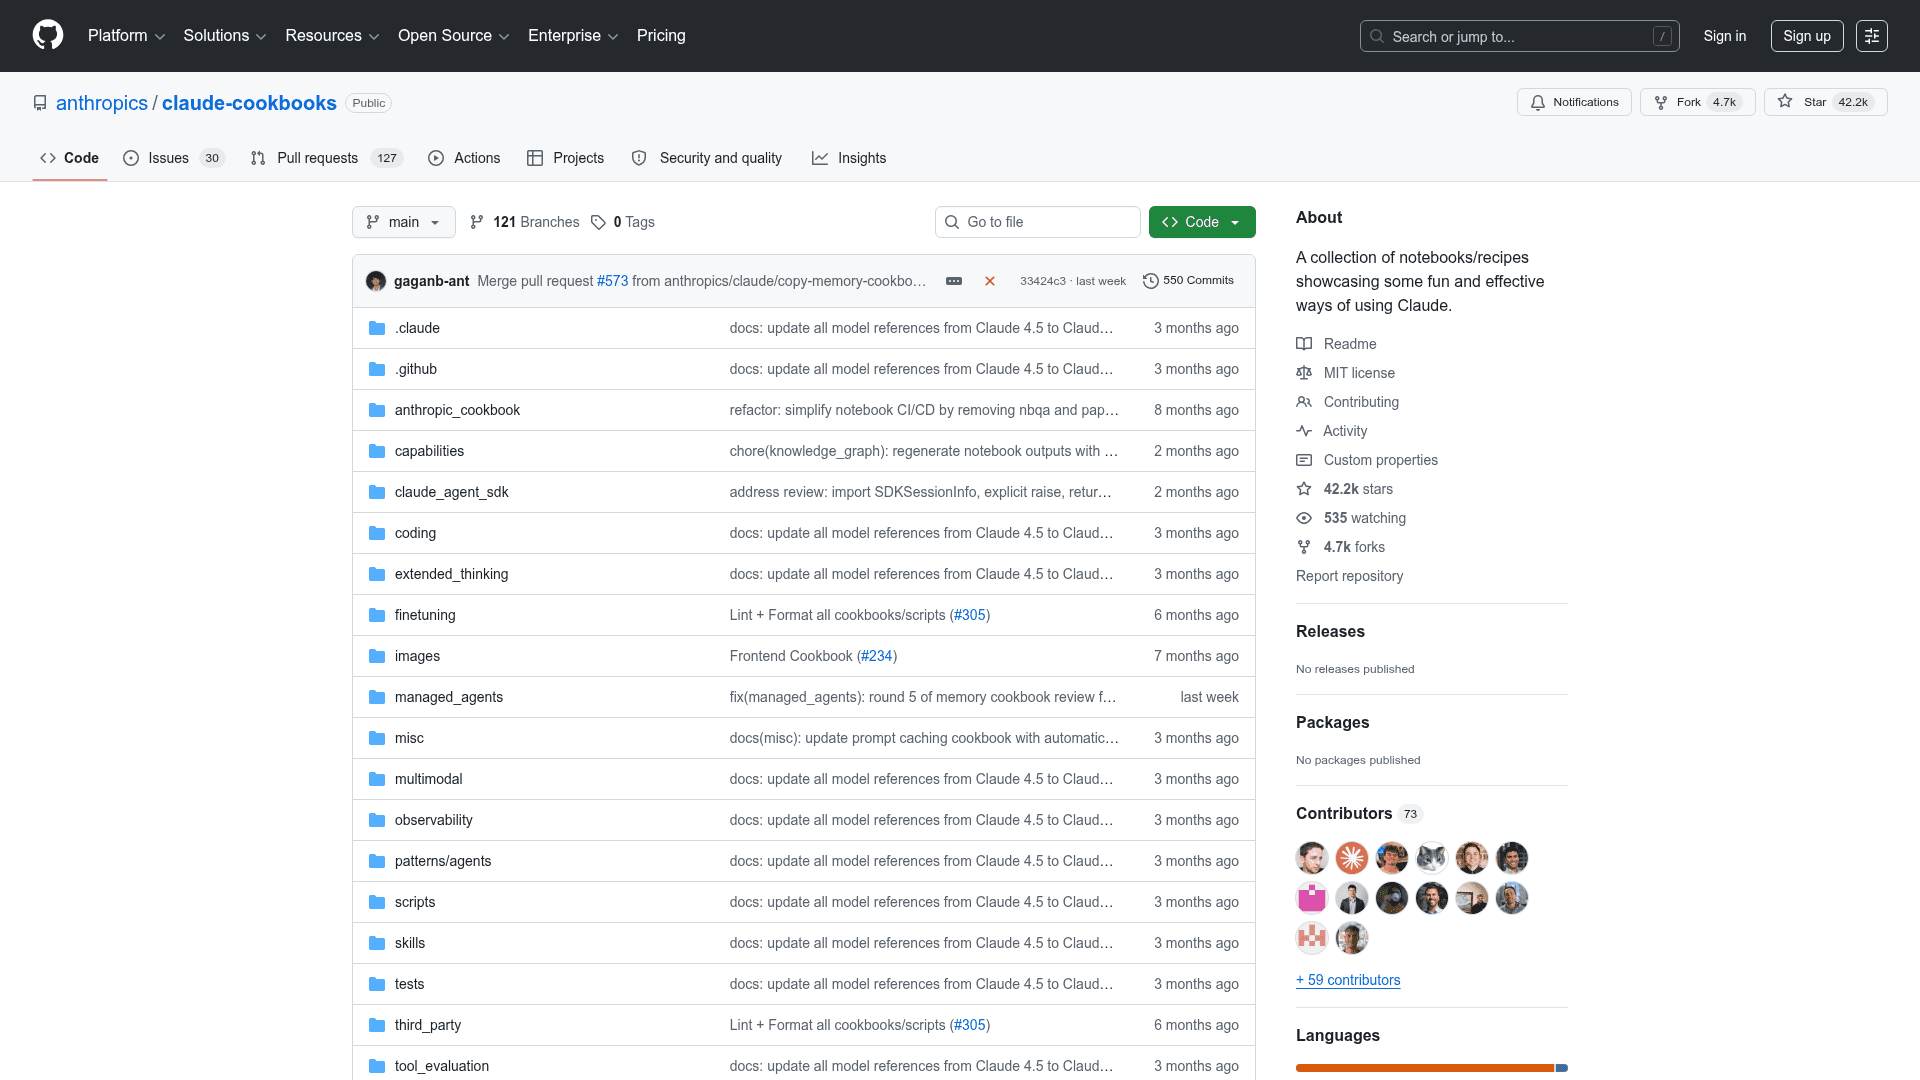1920x1080 pixels.
Task: Expand the Solutions menu
Action: pyautogui.click(x=225, y=36)
